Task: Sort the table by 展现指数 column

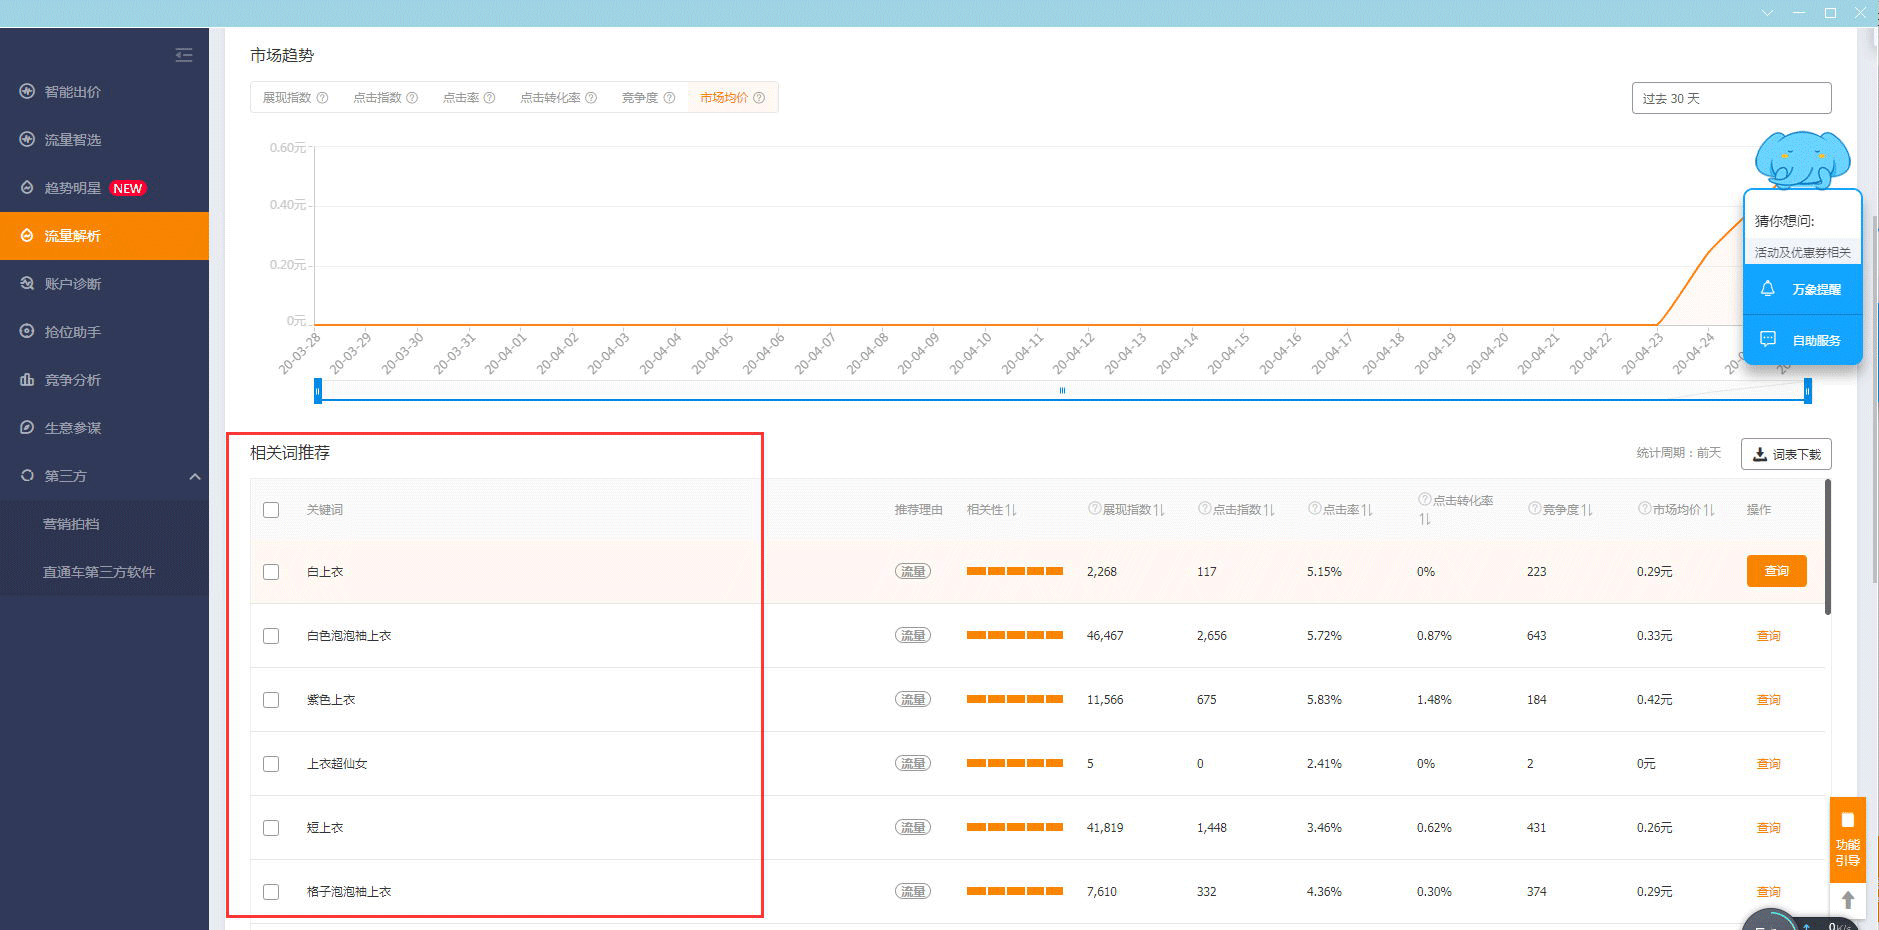Action: pyautogui.click(x=1159, y=510)
